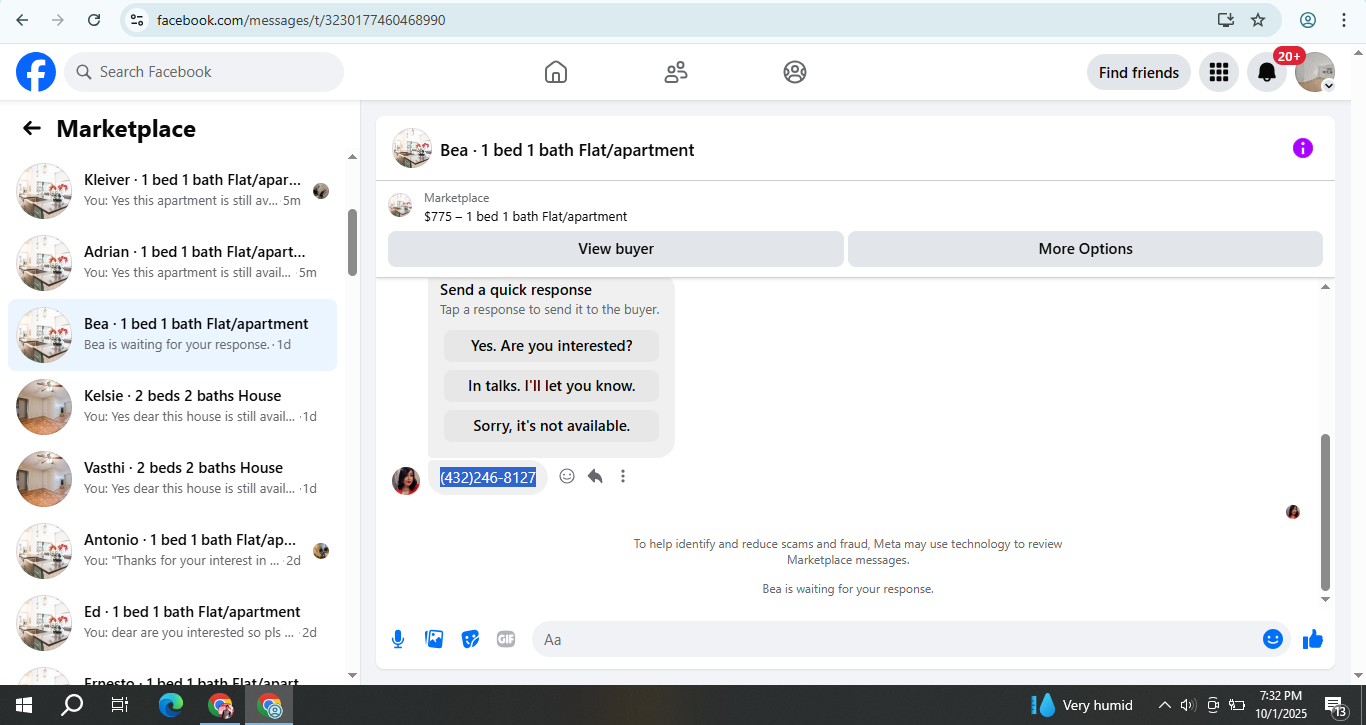Screen dimensions: 1366x725
Task: Click the browser reload button
Action: click(94, 20)
